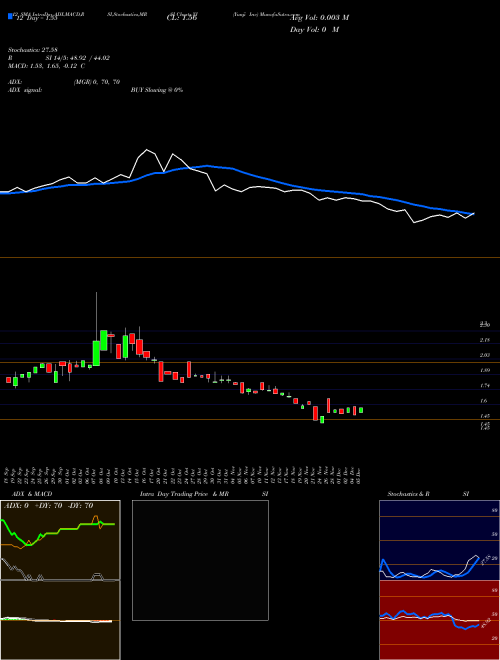The width and height of the screenshot is (500, 660).
Task: Open the red RSI indicator chart
Action: click(439, 620)
